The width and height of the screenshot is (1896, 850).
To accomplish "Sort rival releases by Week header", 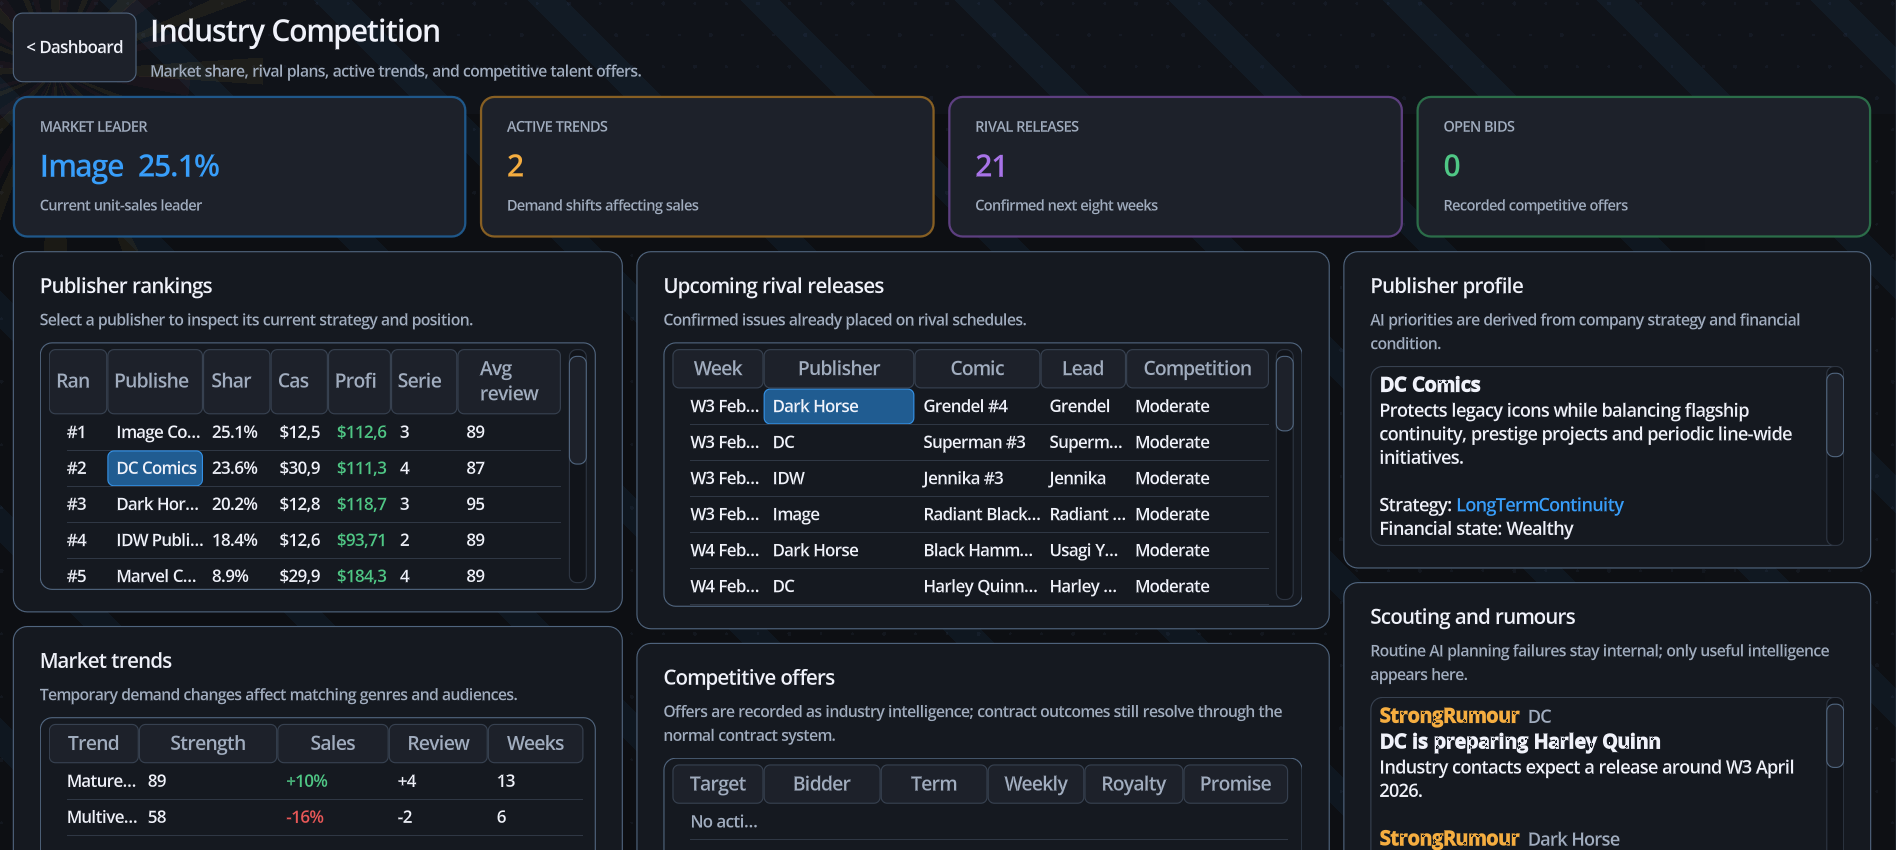I will pos(717,368).
